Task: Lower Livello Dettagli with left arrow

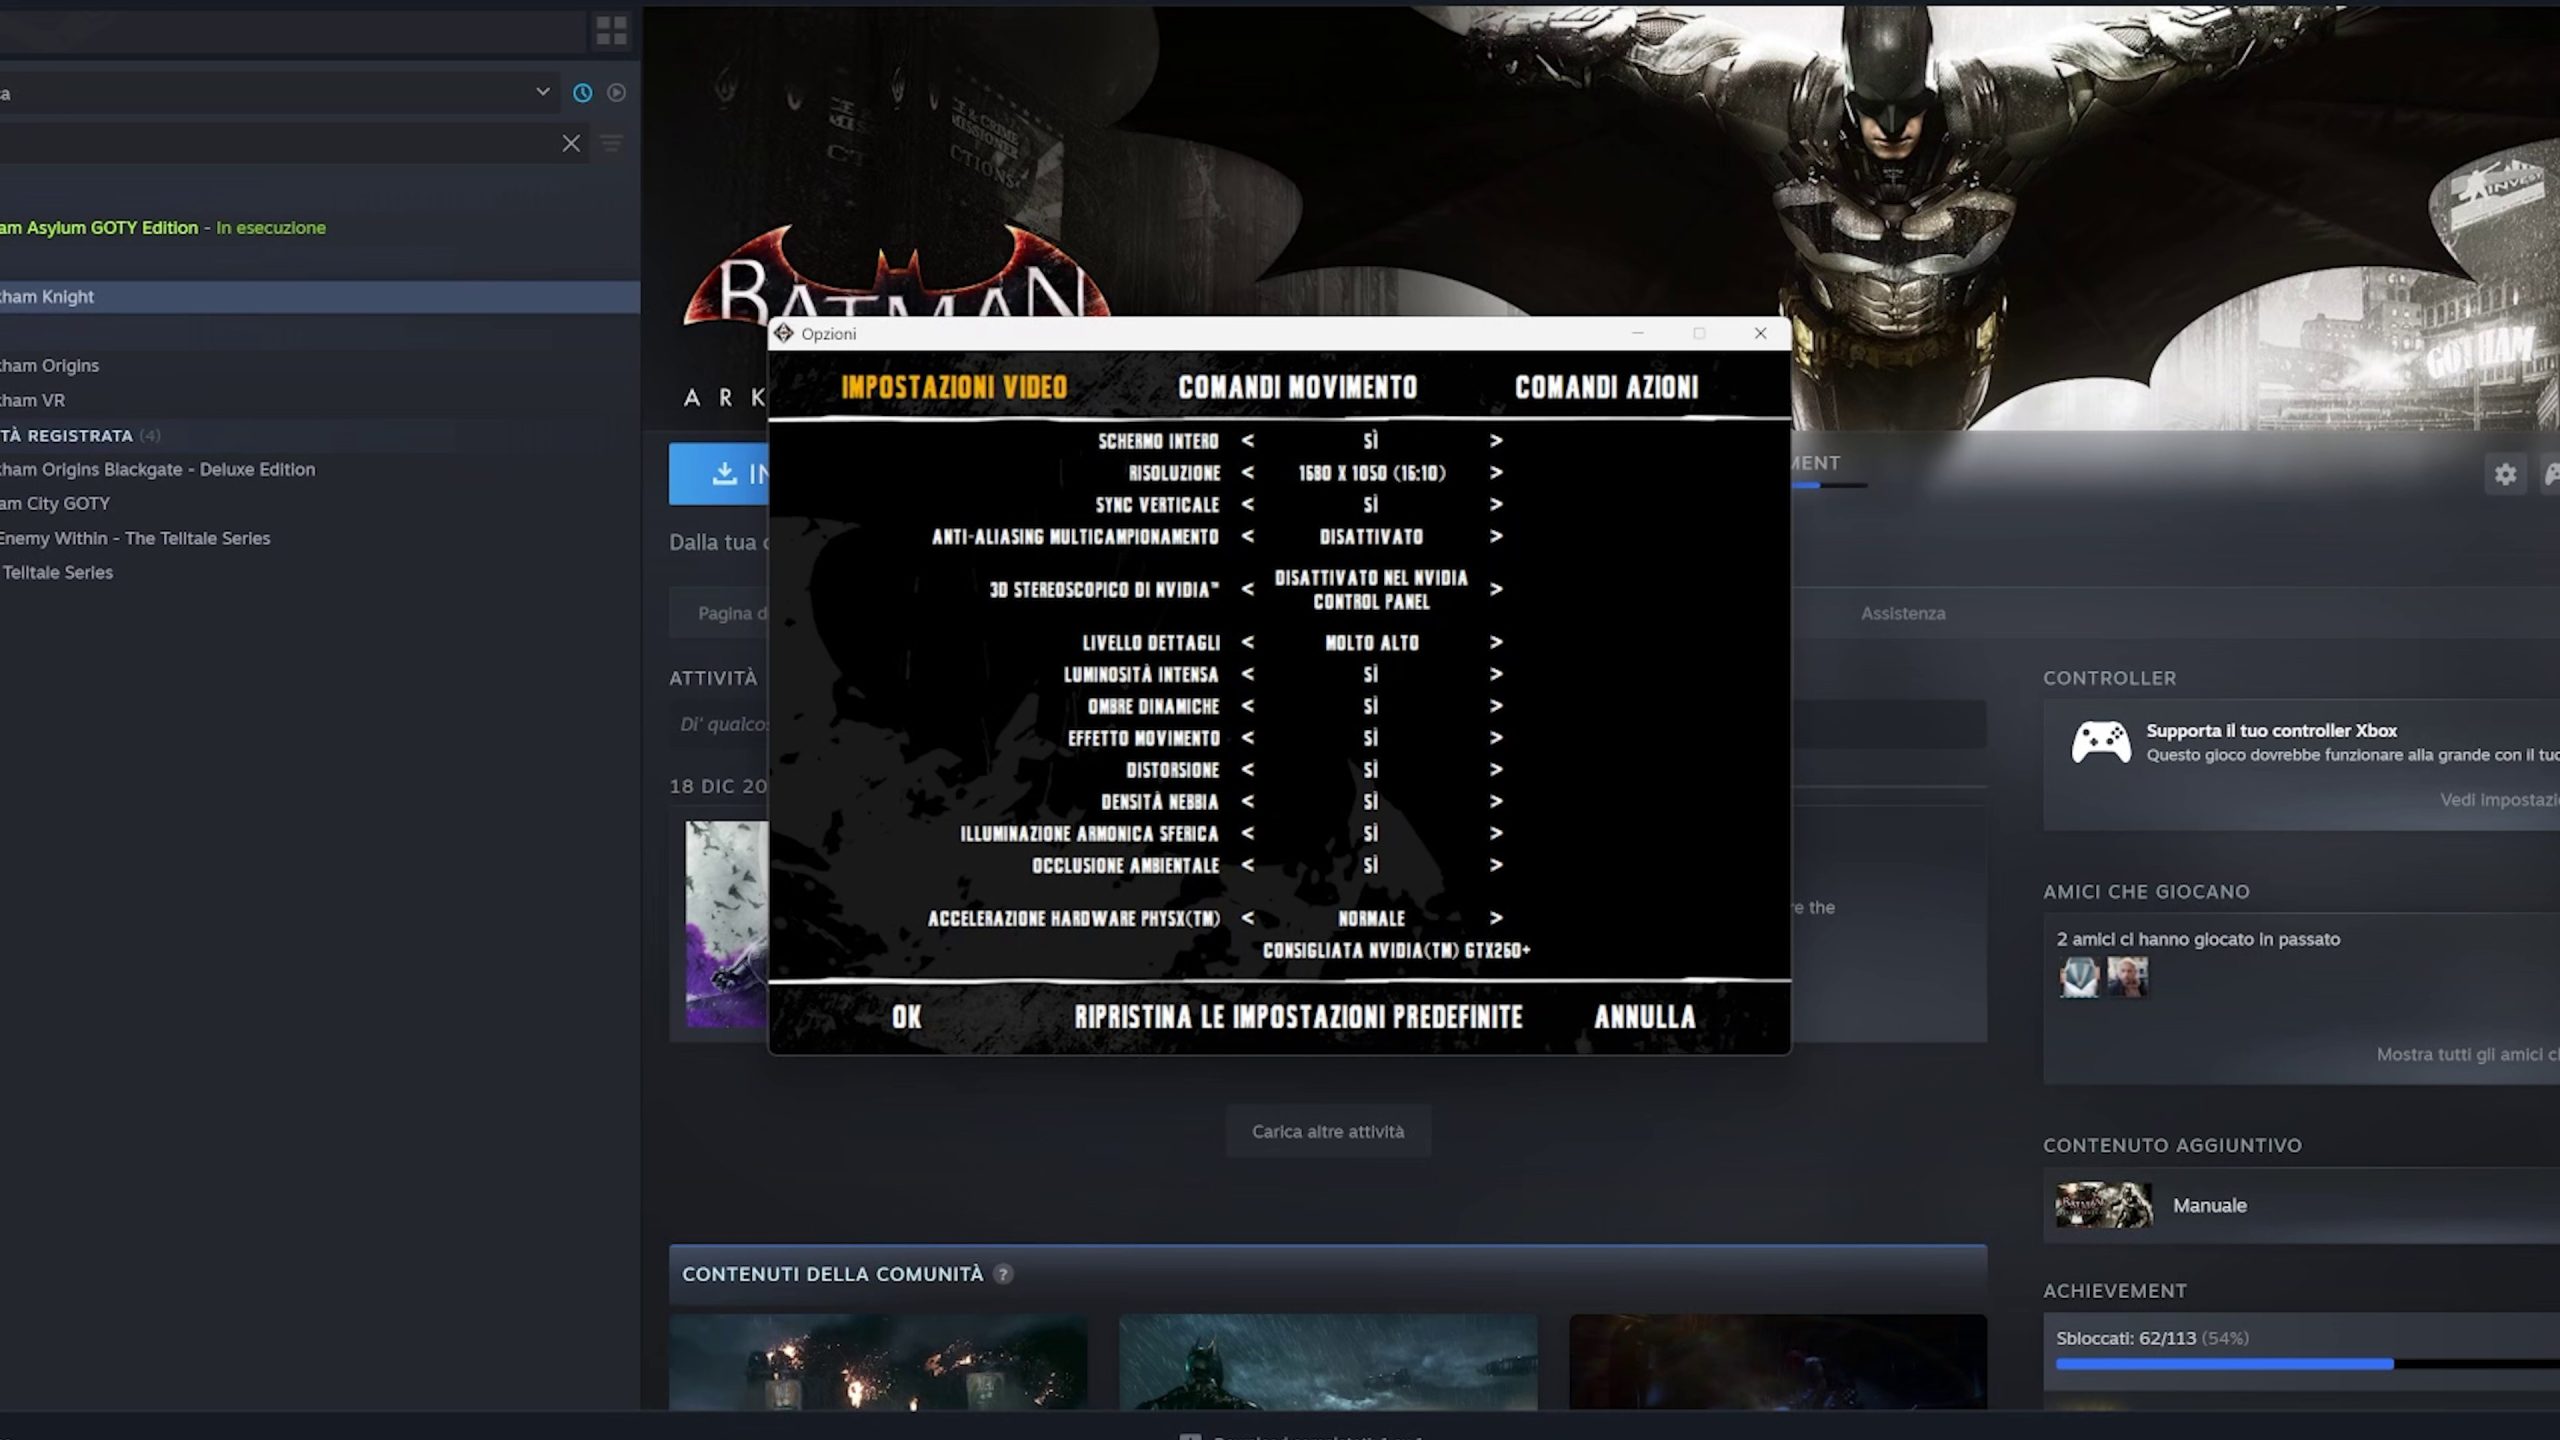Action: [1247, 642]
